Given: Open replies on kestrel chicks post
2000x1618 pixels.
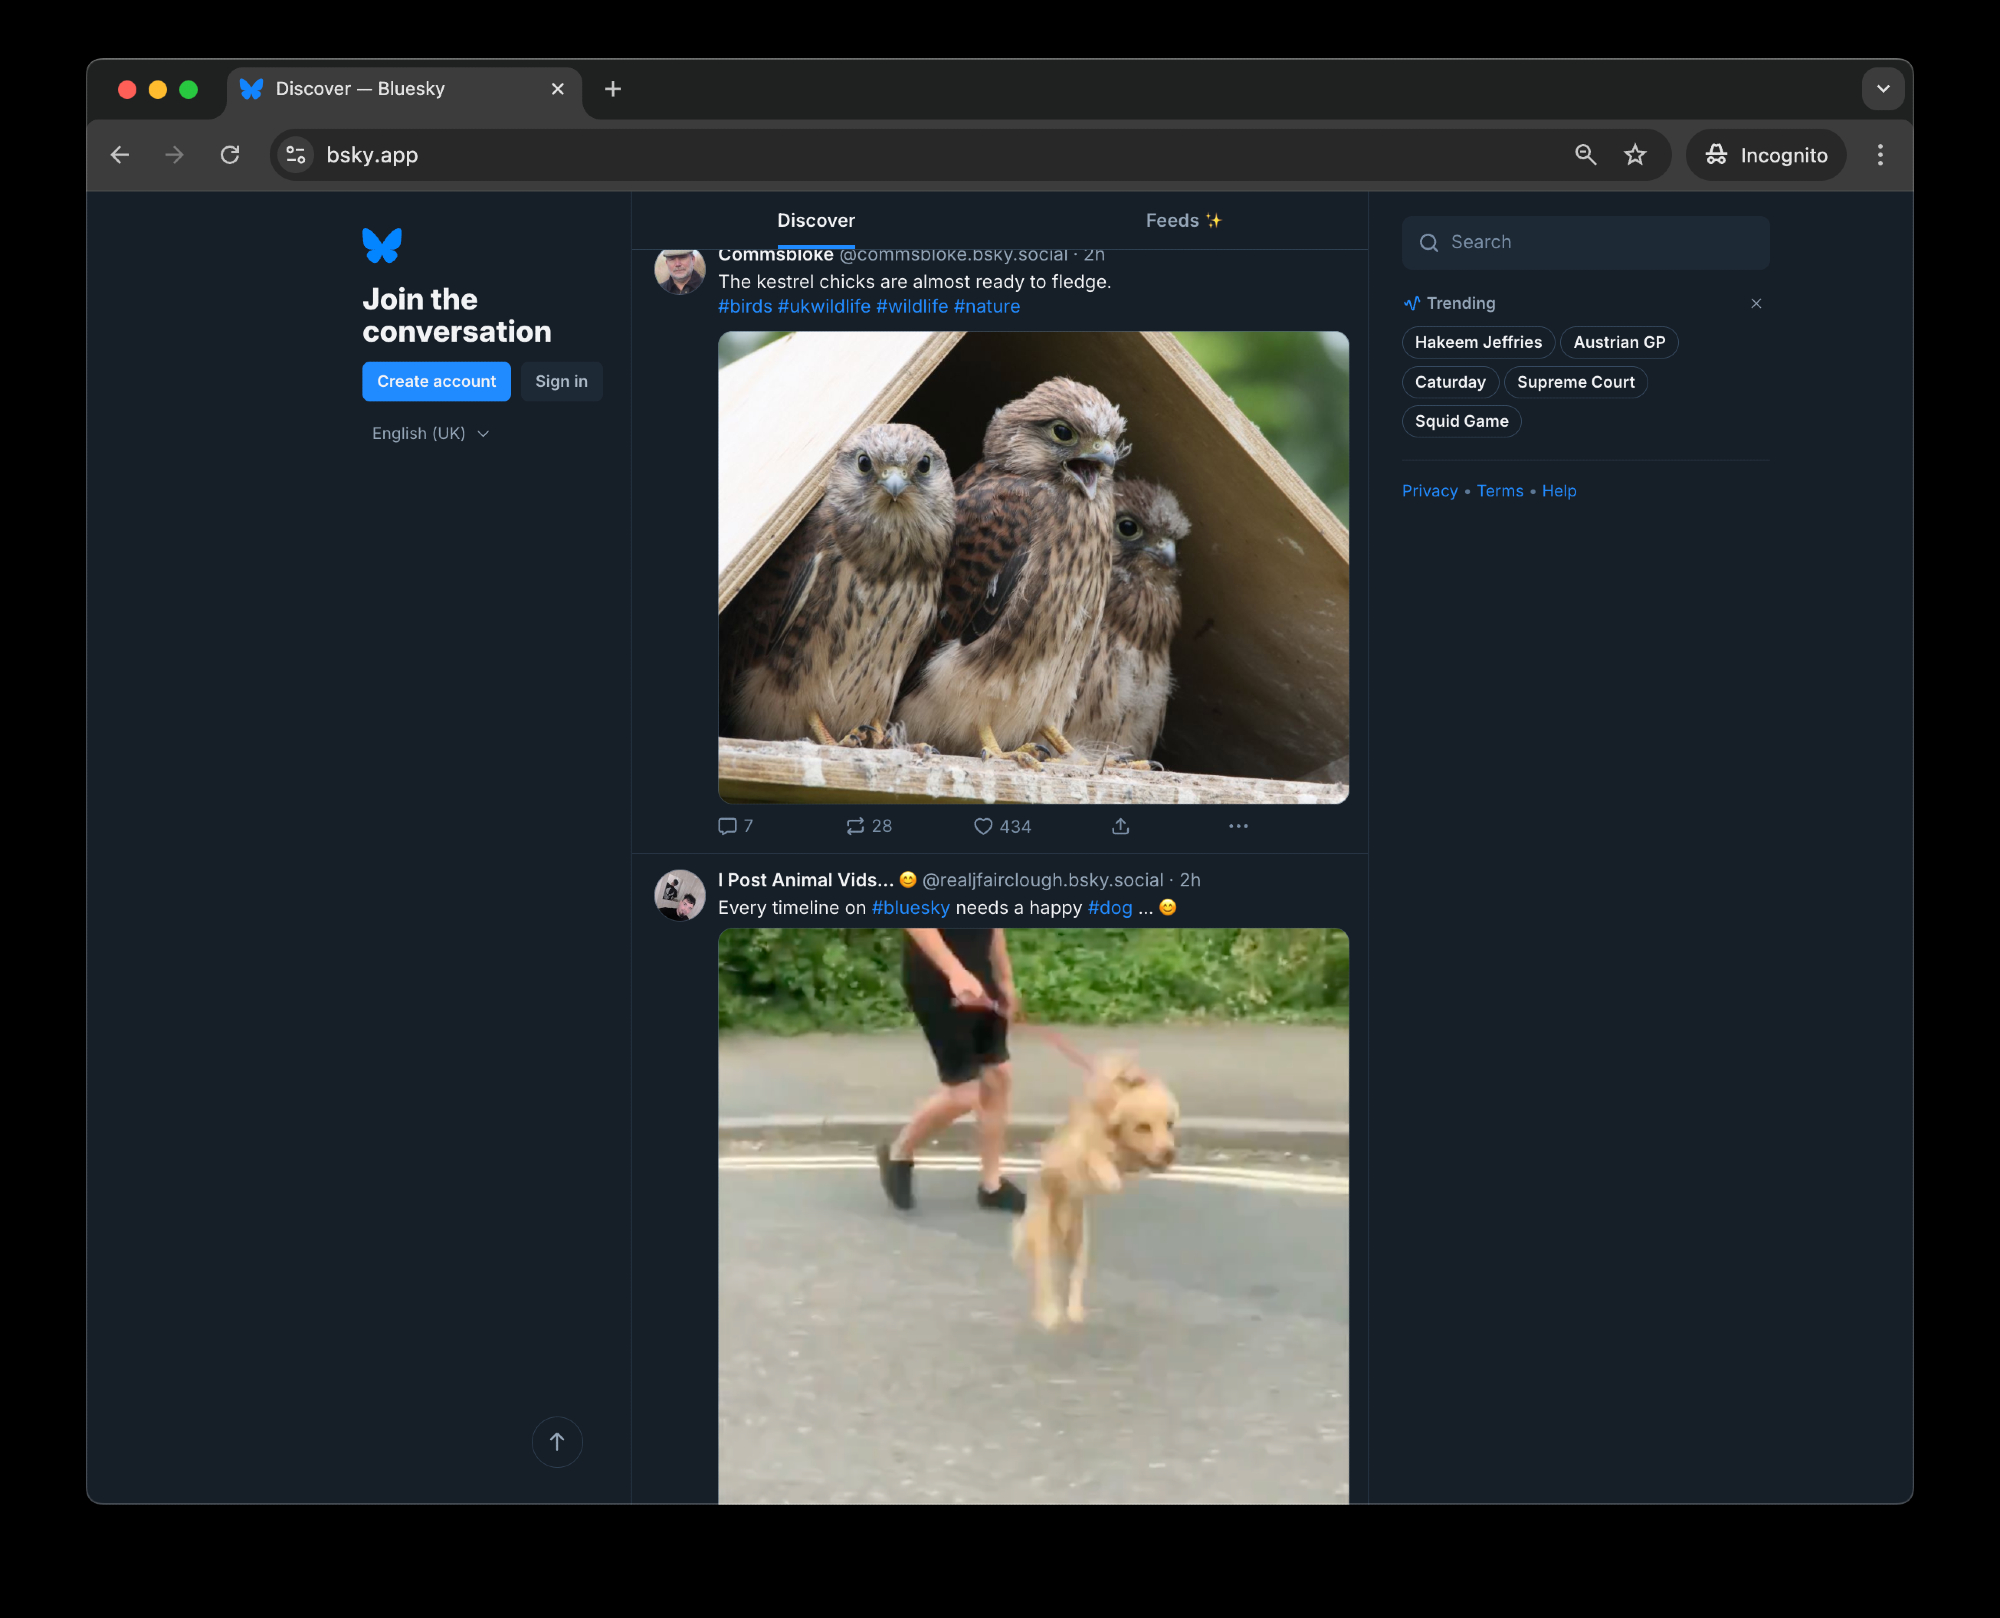Looking at the screenshot, I should pos(728,826).
